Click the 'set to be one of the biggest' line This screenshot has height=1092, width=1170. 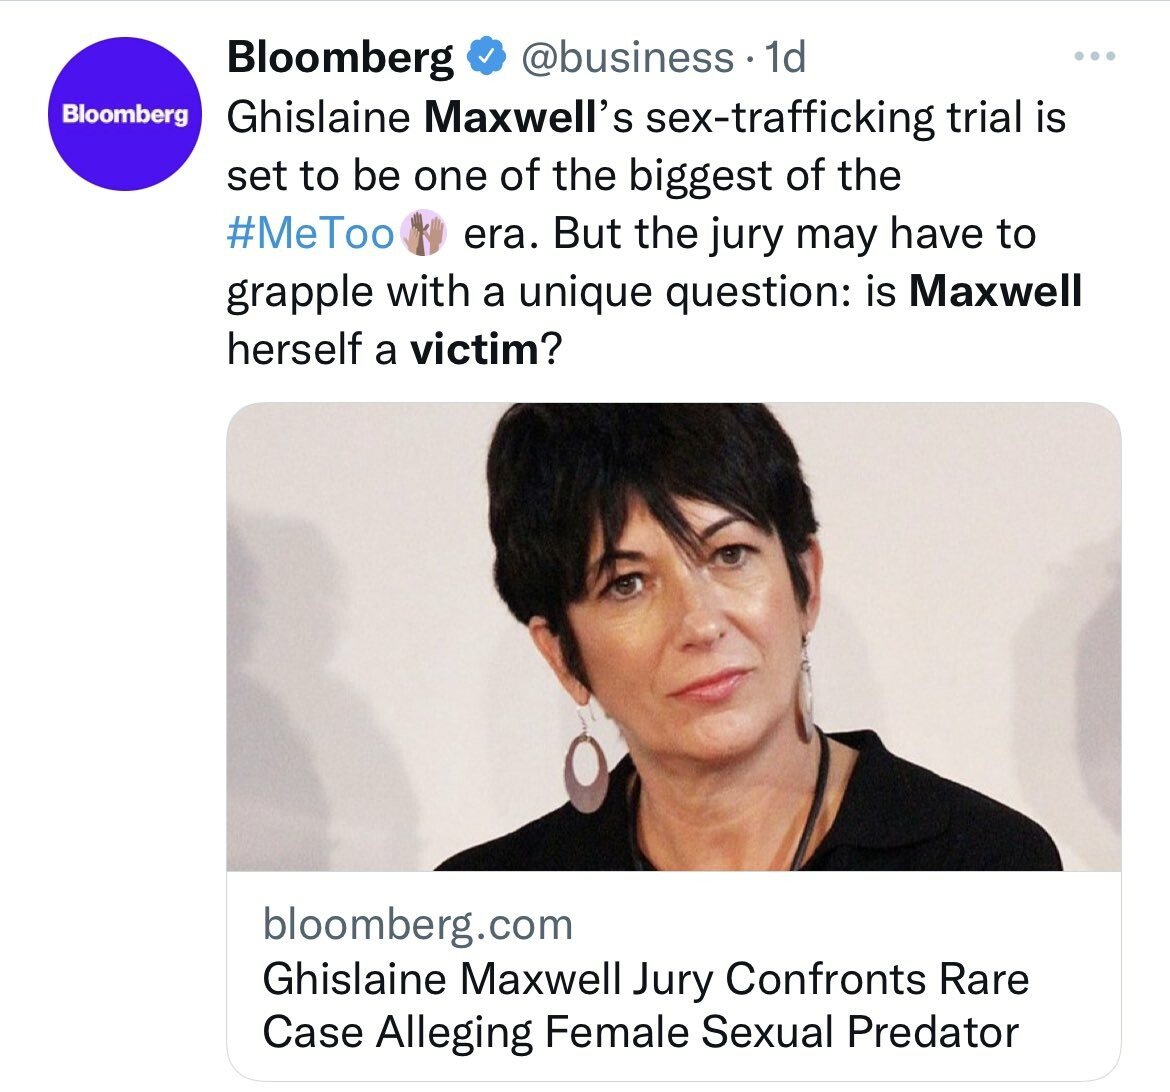(564, 175)
